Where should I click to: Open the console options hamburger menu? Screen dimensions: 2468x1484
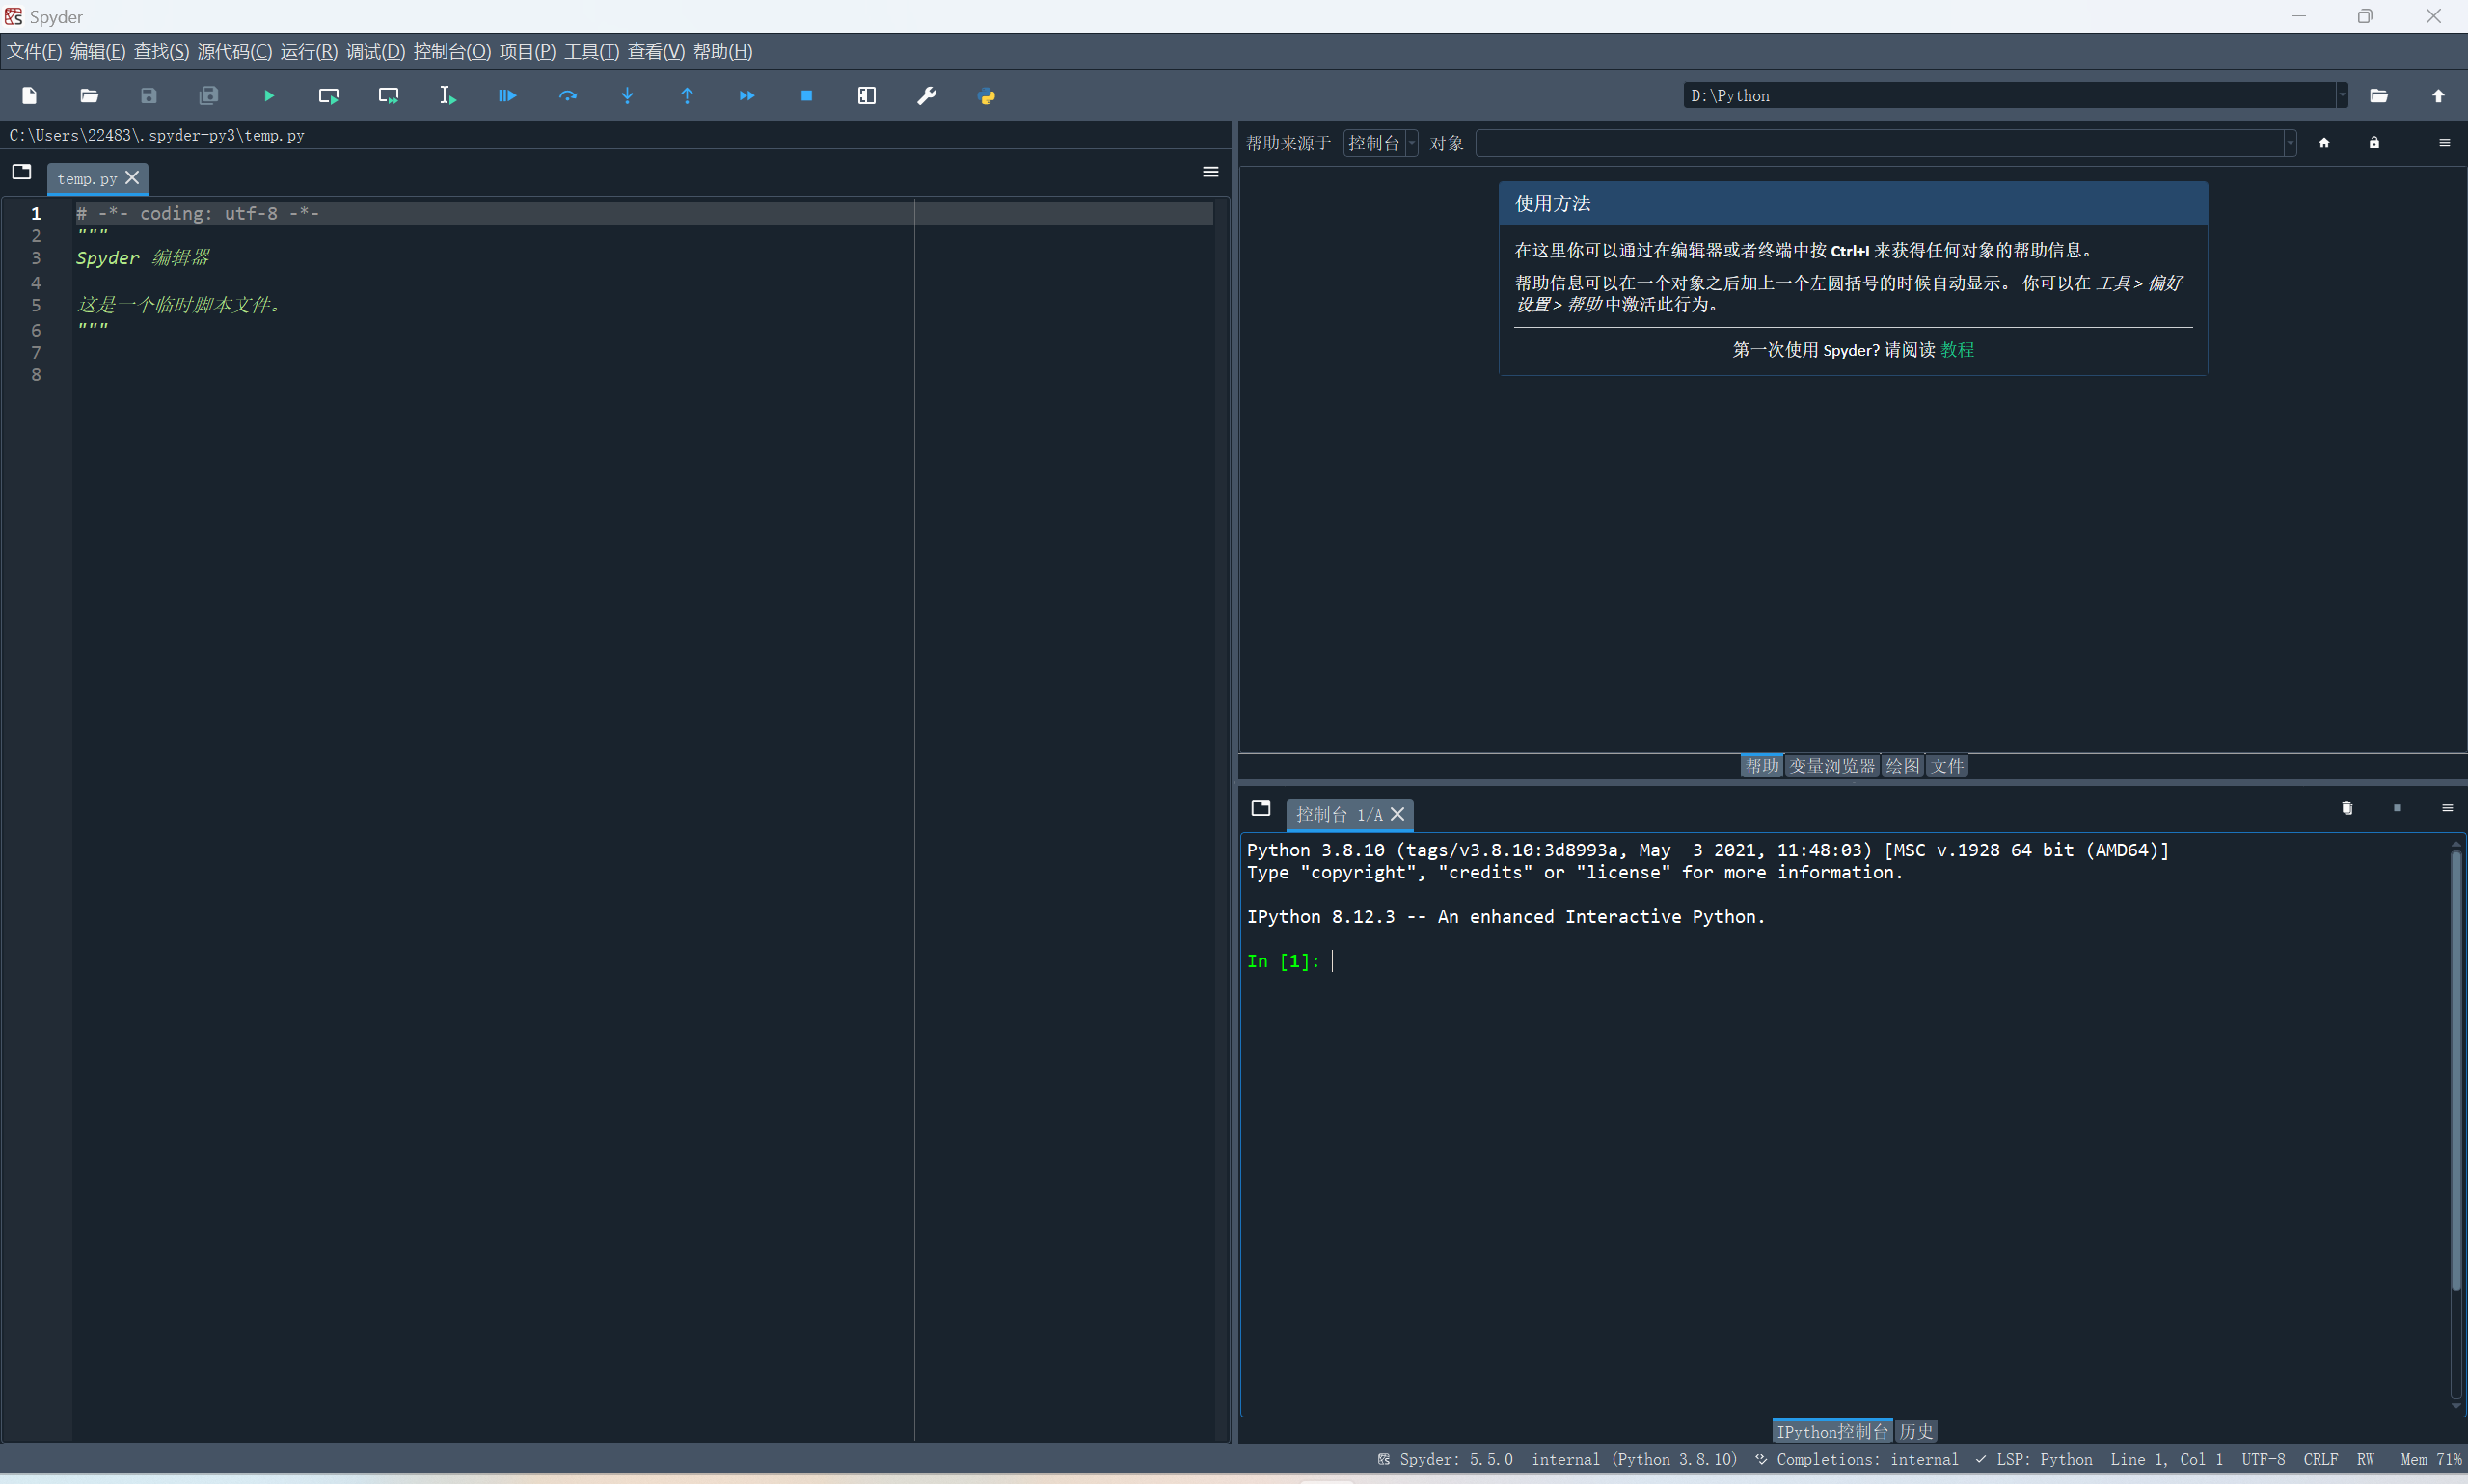pyautogui.click(x=2448, y=808)
